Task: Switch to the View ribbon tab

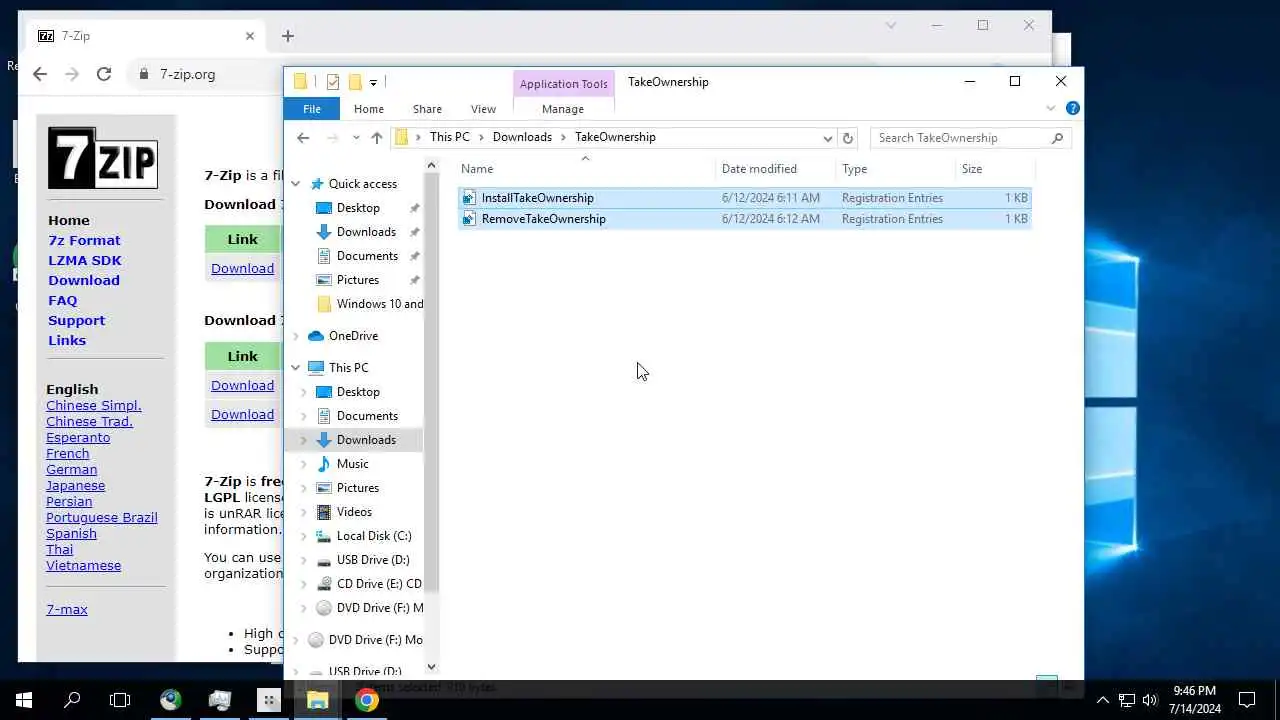Action: click(483, 109)
